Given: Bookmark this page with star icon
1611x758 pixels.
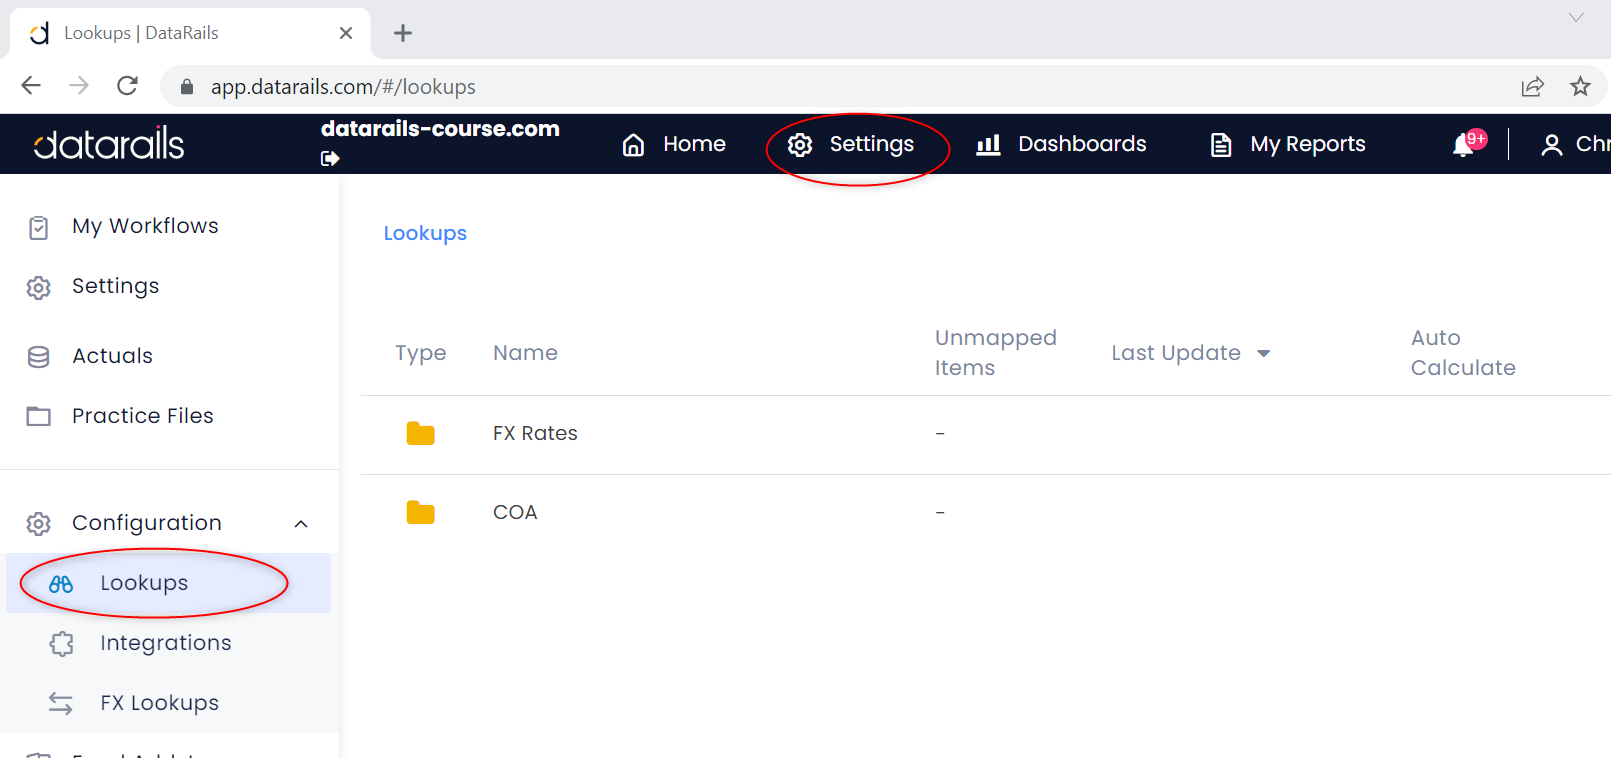Looking at the screenshot, I should click(1580, 87).
